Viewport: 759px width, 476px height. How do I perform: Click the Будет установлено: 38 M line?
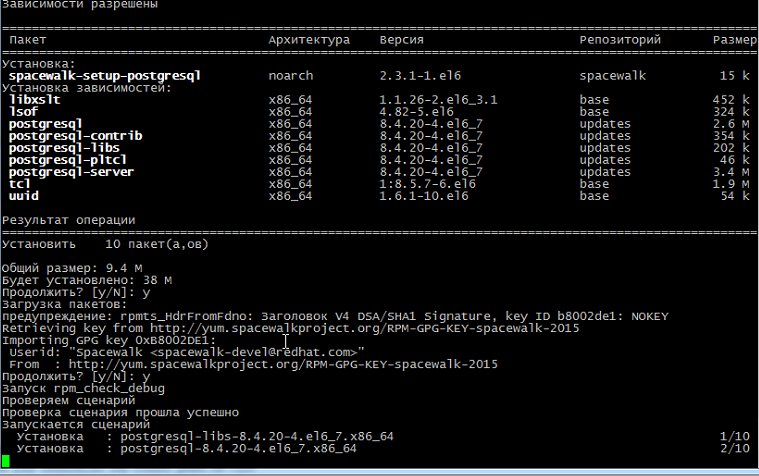coord(87,280)
